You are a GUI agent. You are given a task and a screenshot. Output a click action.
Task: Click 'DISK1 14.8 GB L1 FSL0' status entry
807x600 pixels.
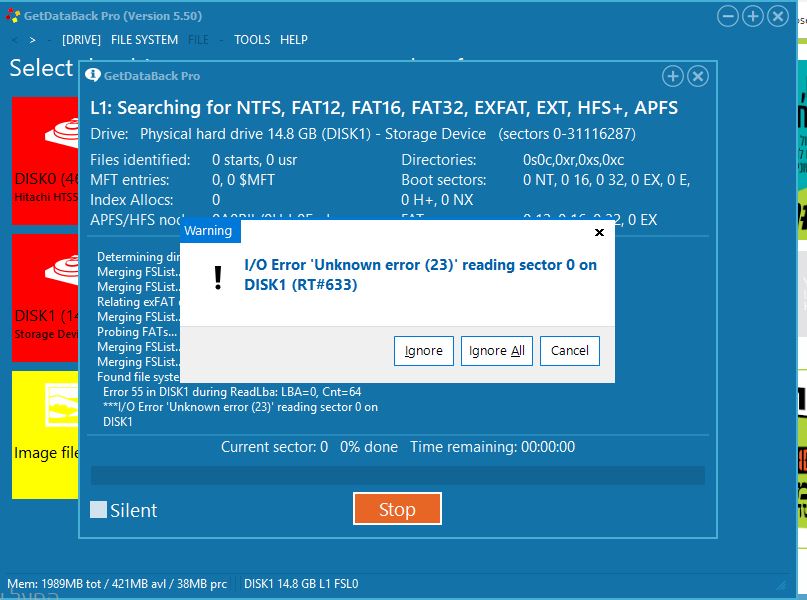point(301,584)
